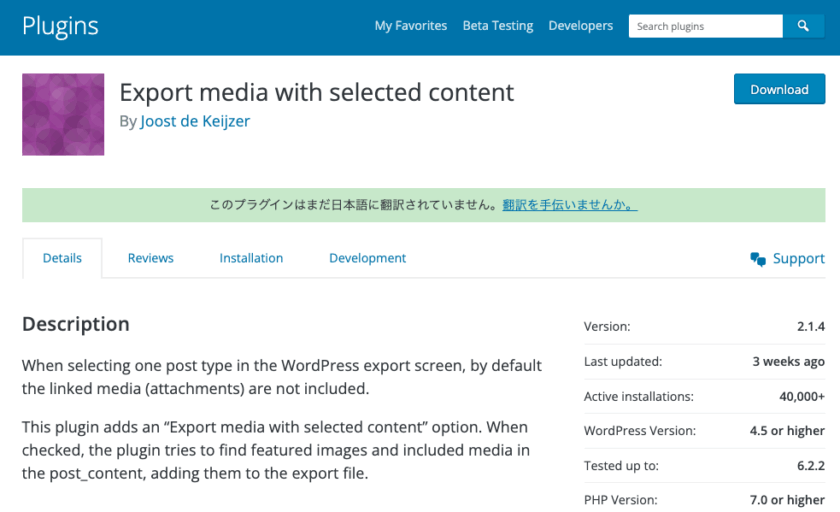Click the 'Export media with selected content' title

coord(317,93)
